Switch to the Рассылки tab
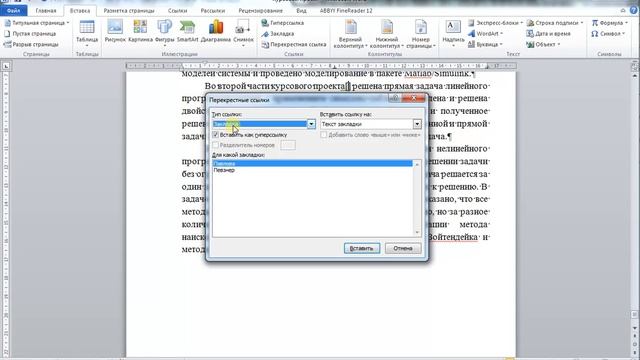 tap(213, 11)
